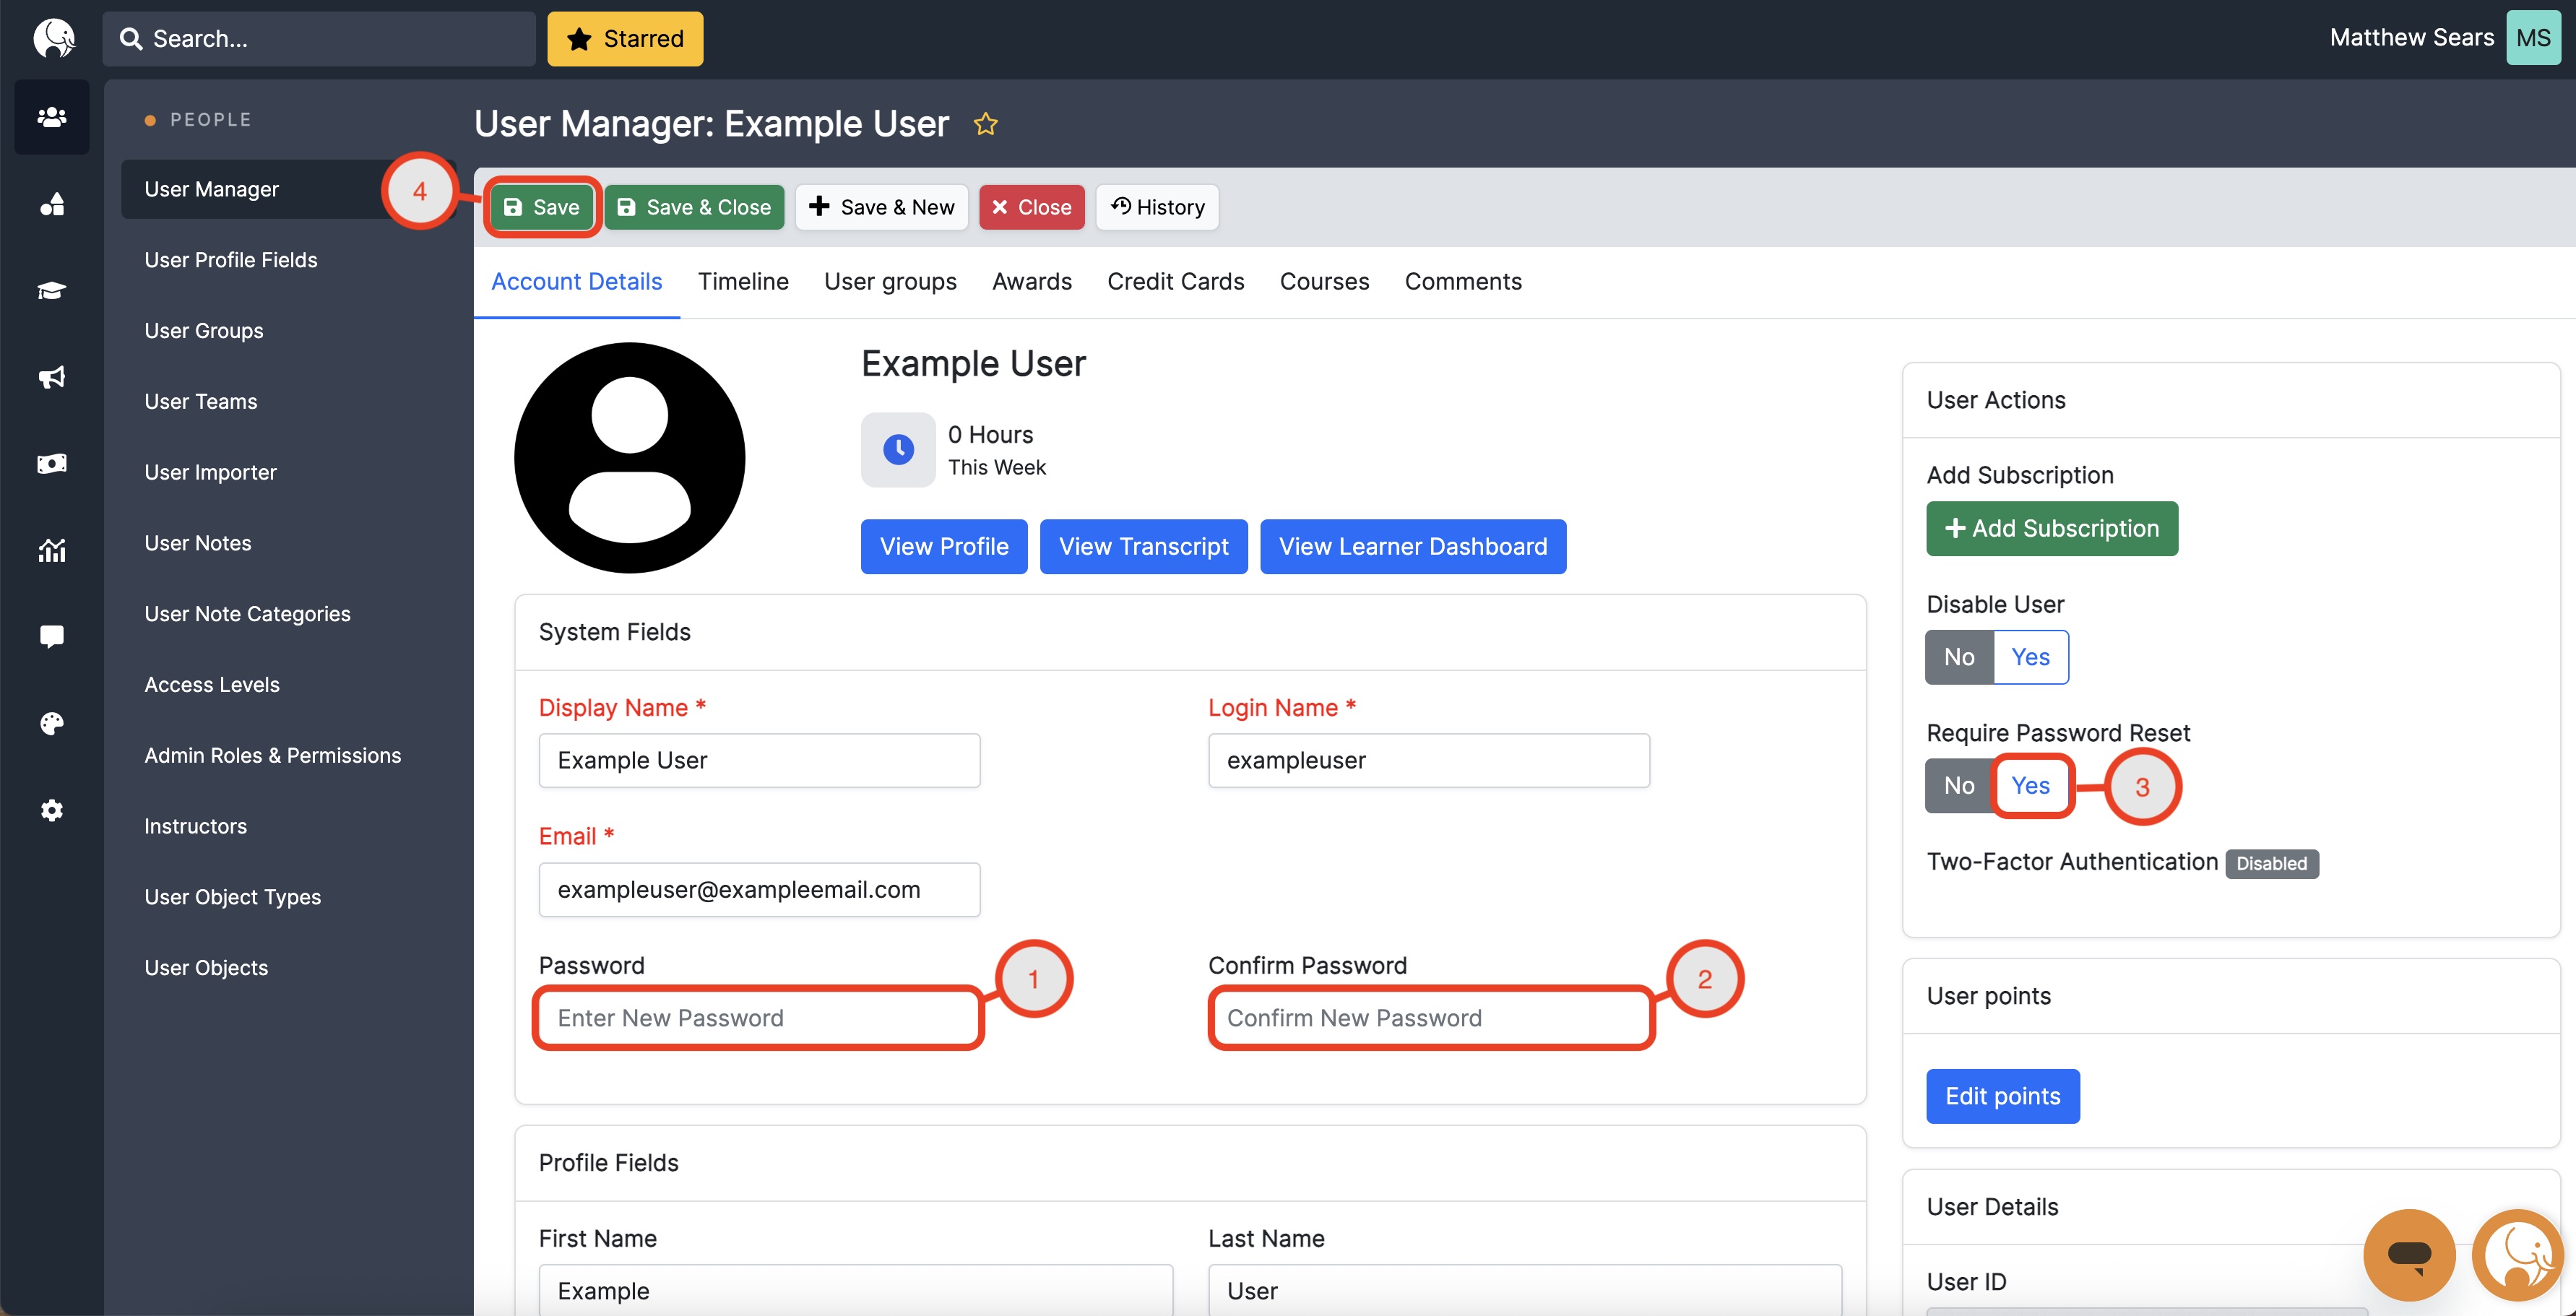Open the megaphone announcements icon
This screenshot has height=1316, width=2576.
[x=51, y=377]
